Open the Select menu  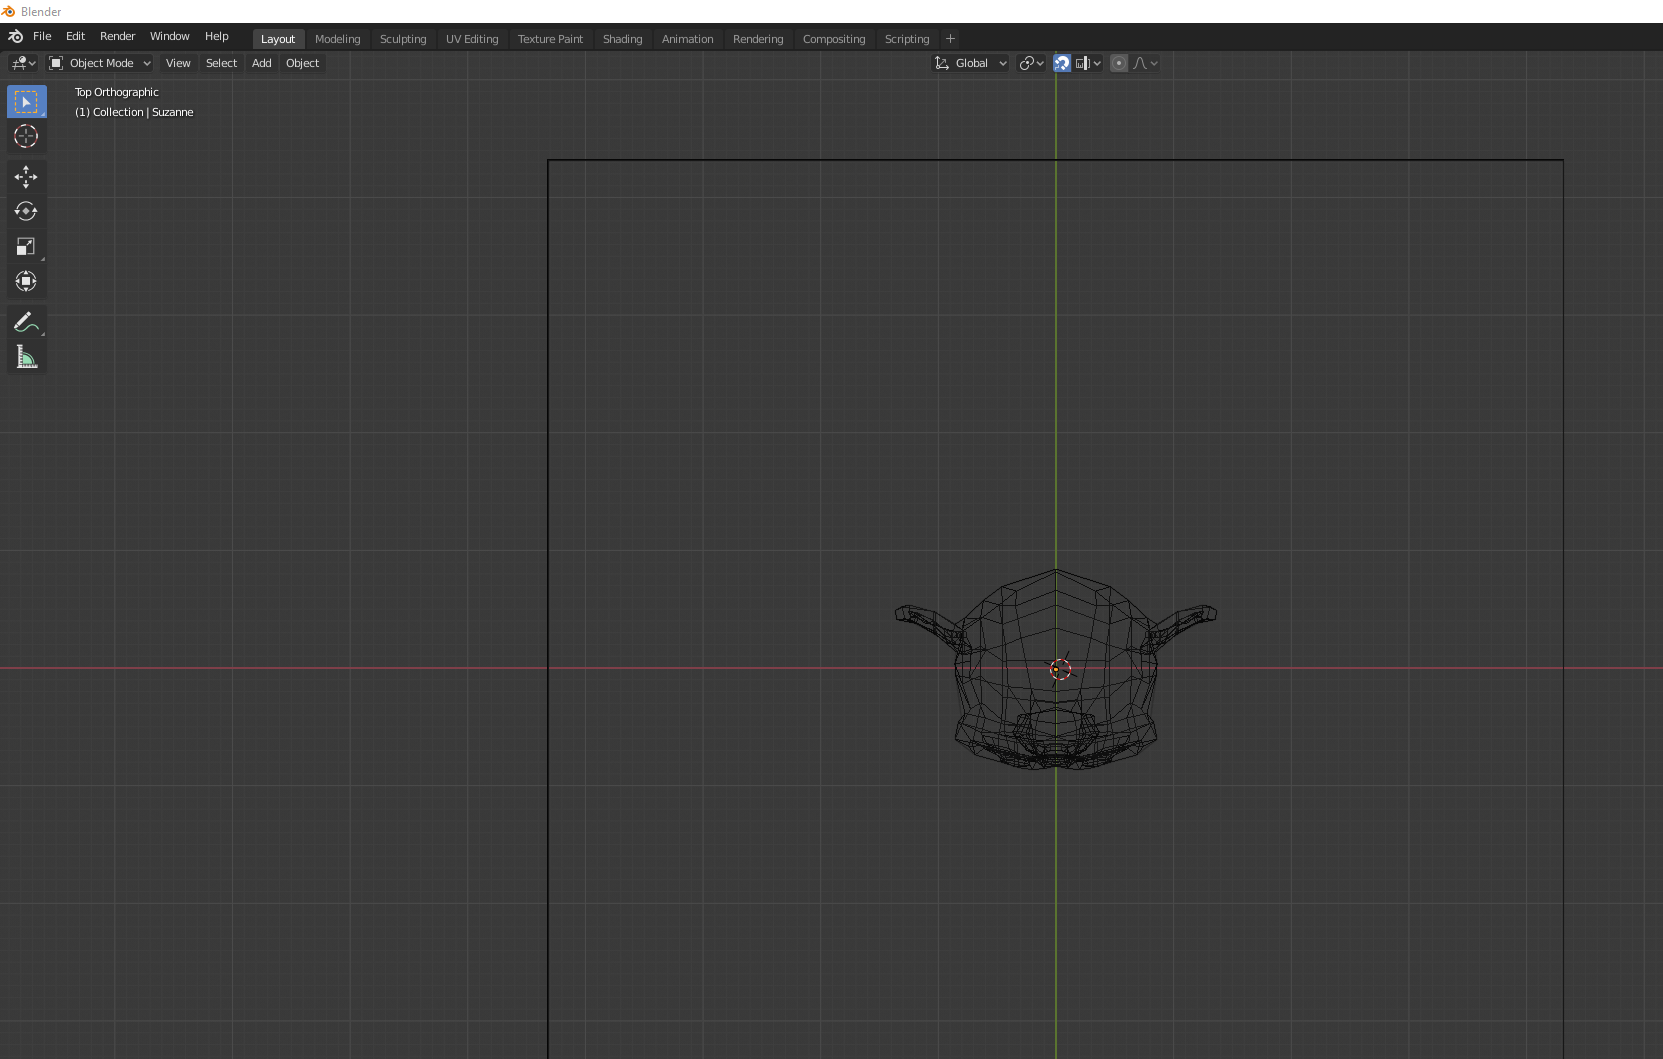pos(221,63)
